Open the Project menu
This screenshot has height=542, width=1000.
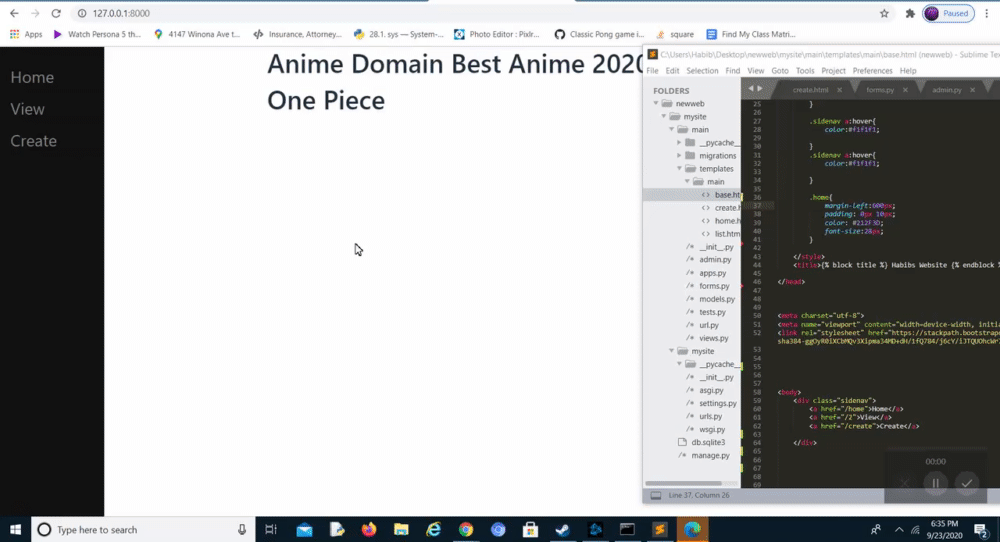tap(833, 71)
